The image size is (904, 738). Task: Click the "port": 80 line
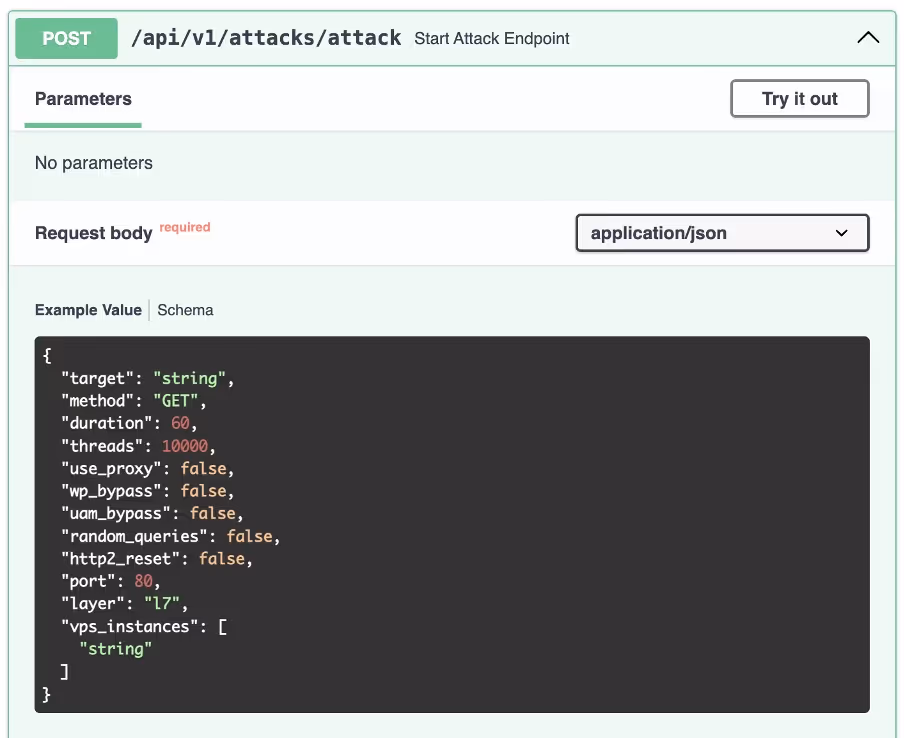tap(111, 582)
